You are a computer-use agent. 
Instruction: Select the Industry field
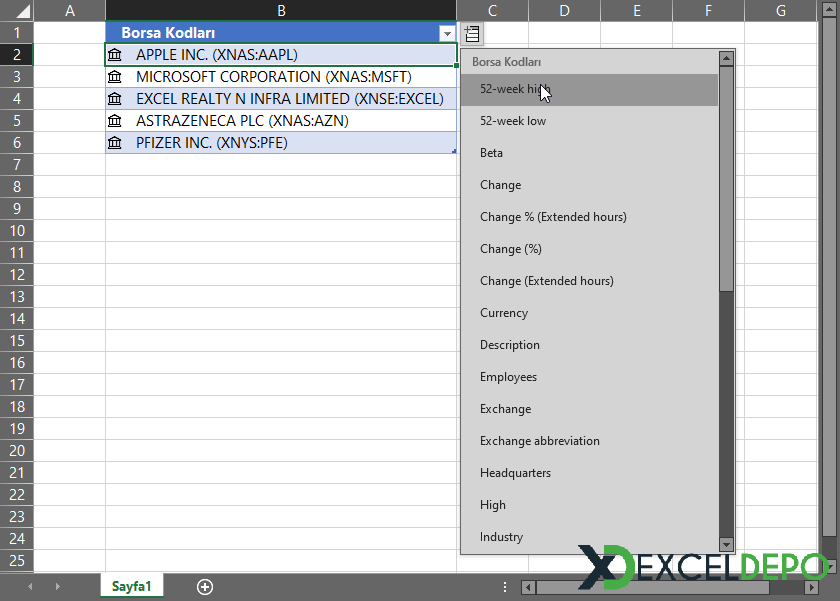589,537
